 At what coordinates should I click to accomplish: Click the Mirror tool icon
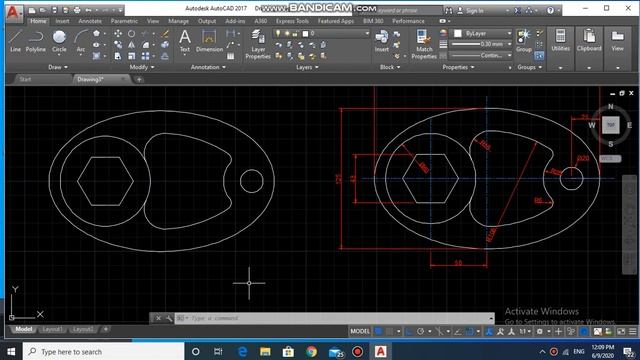131,45
